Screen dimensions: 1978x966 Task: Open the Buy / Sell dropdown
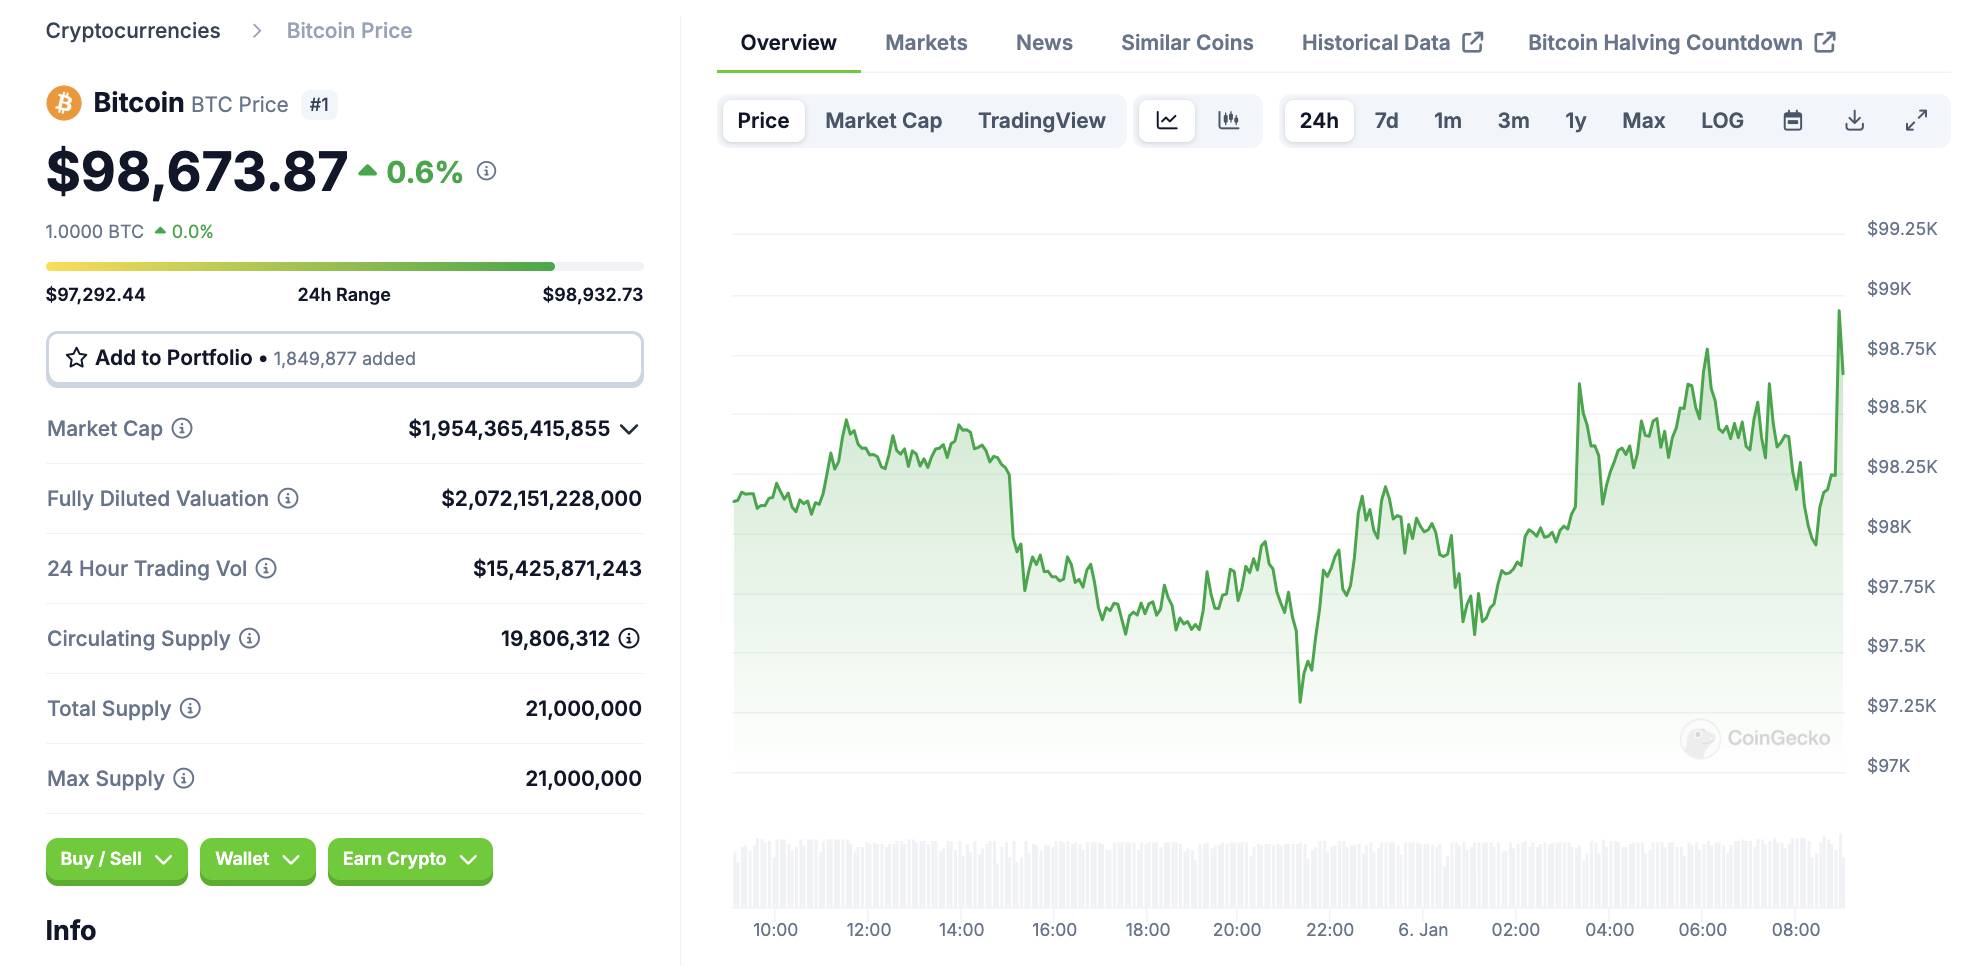[x=116, y=860]
